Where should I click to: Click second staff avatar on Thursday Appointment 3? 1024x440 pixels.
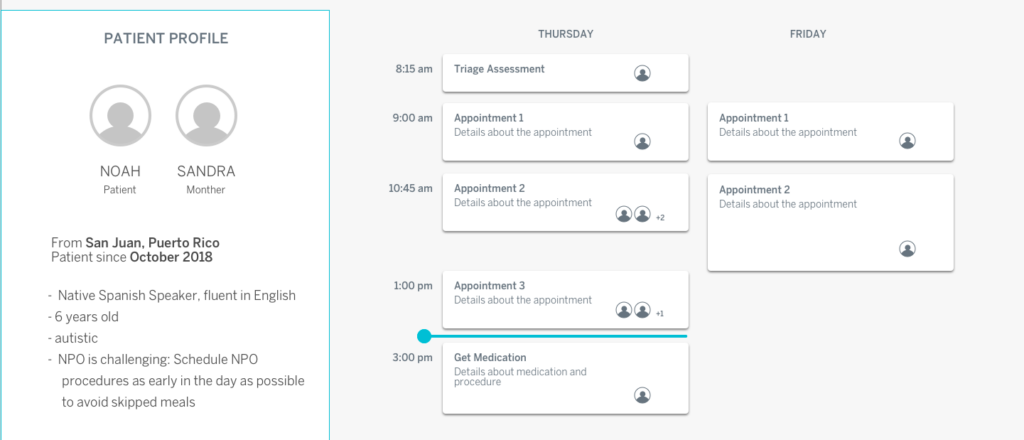pos(643,310)
